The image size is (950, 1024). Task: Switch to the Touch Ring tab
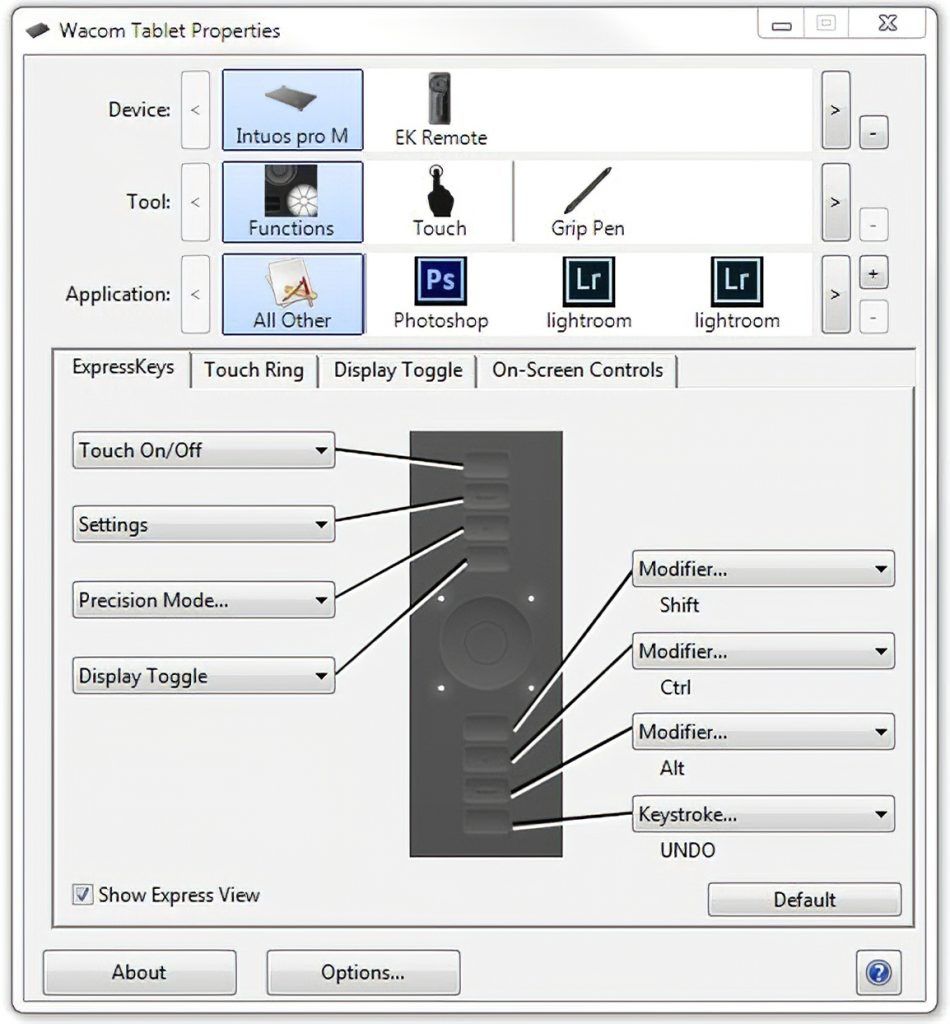pos(254,370)
